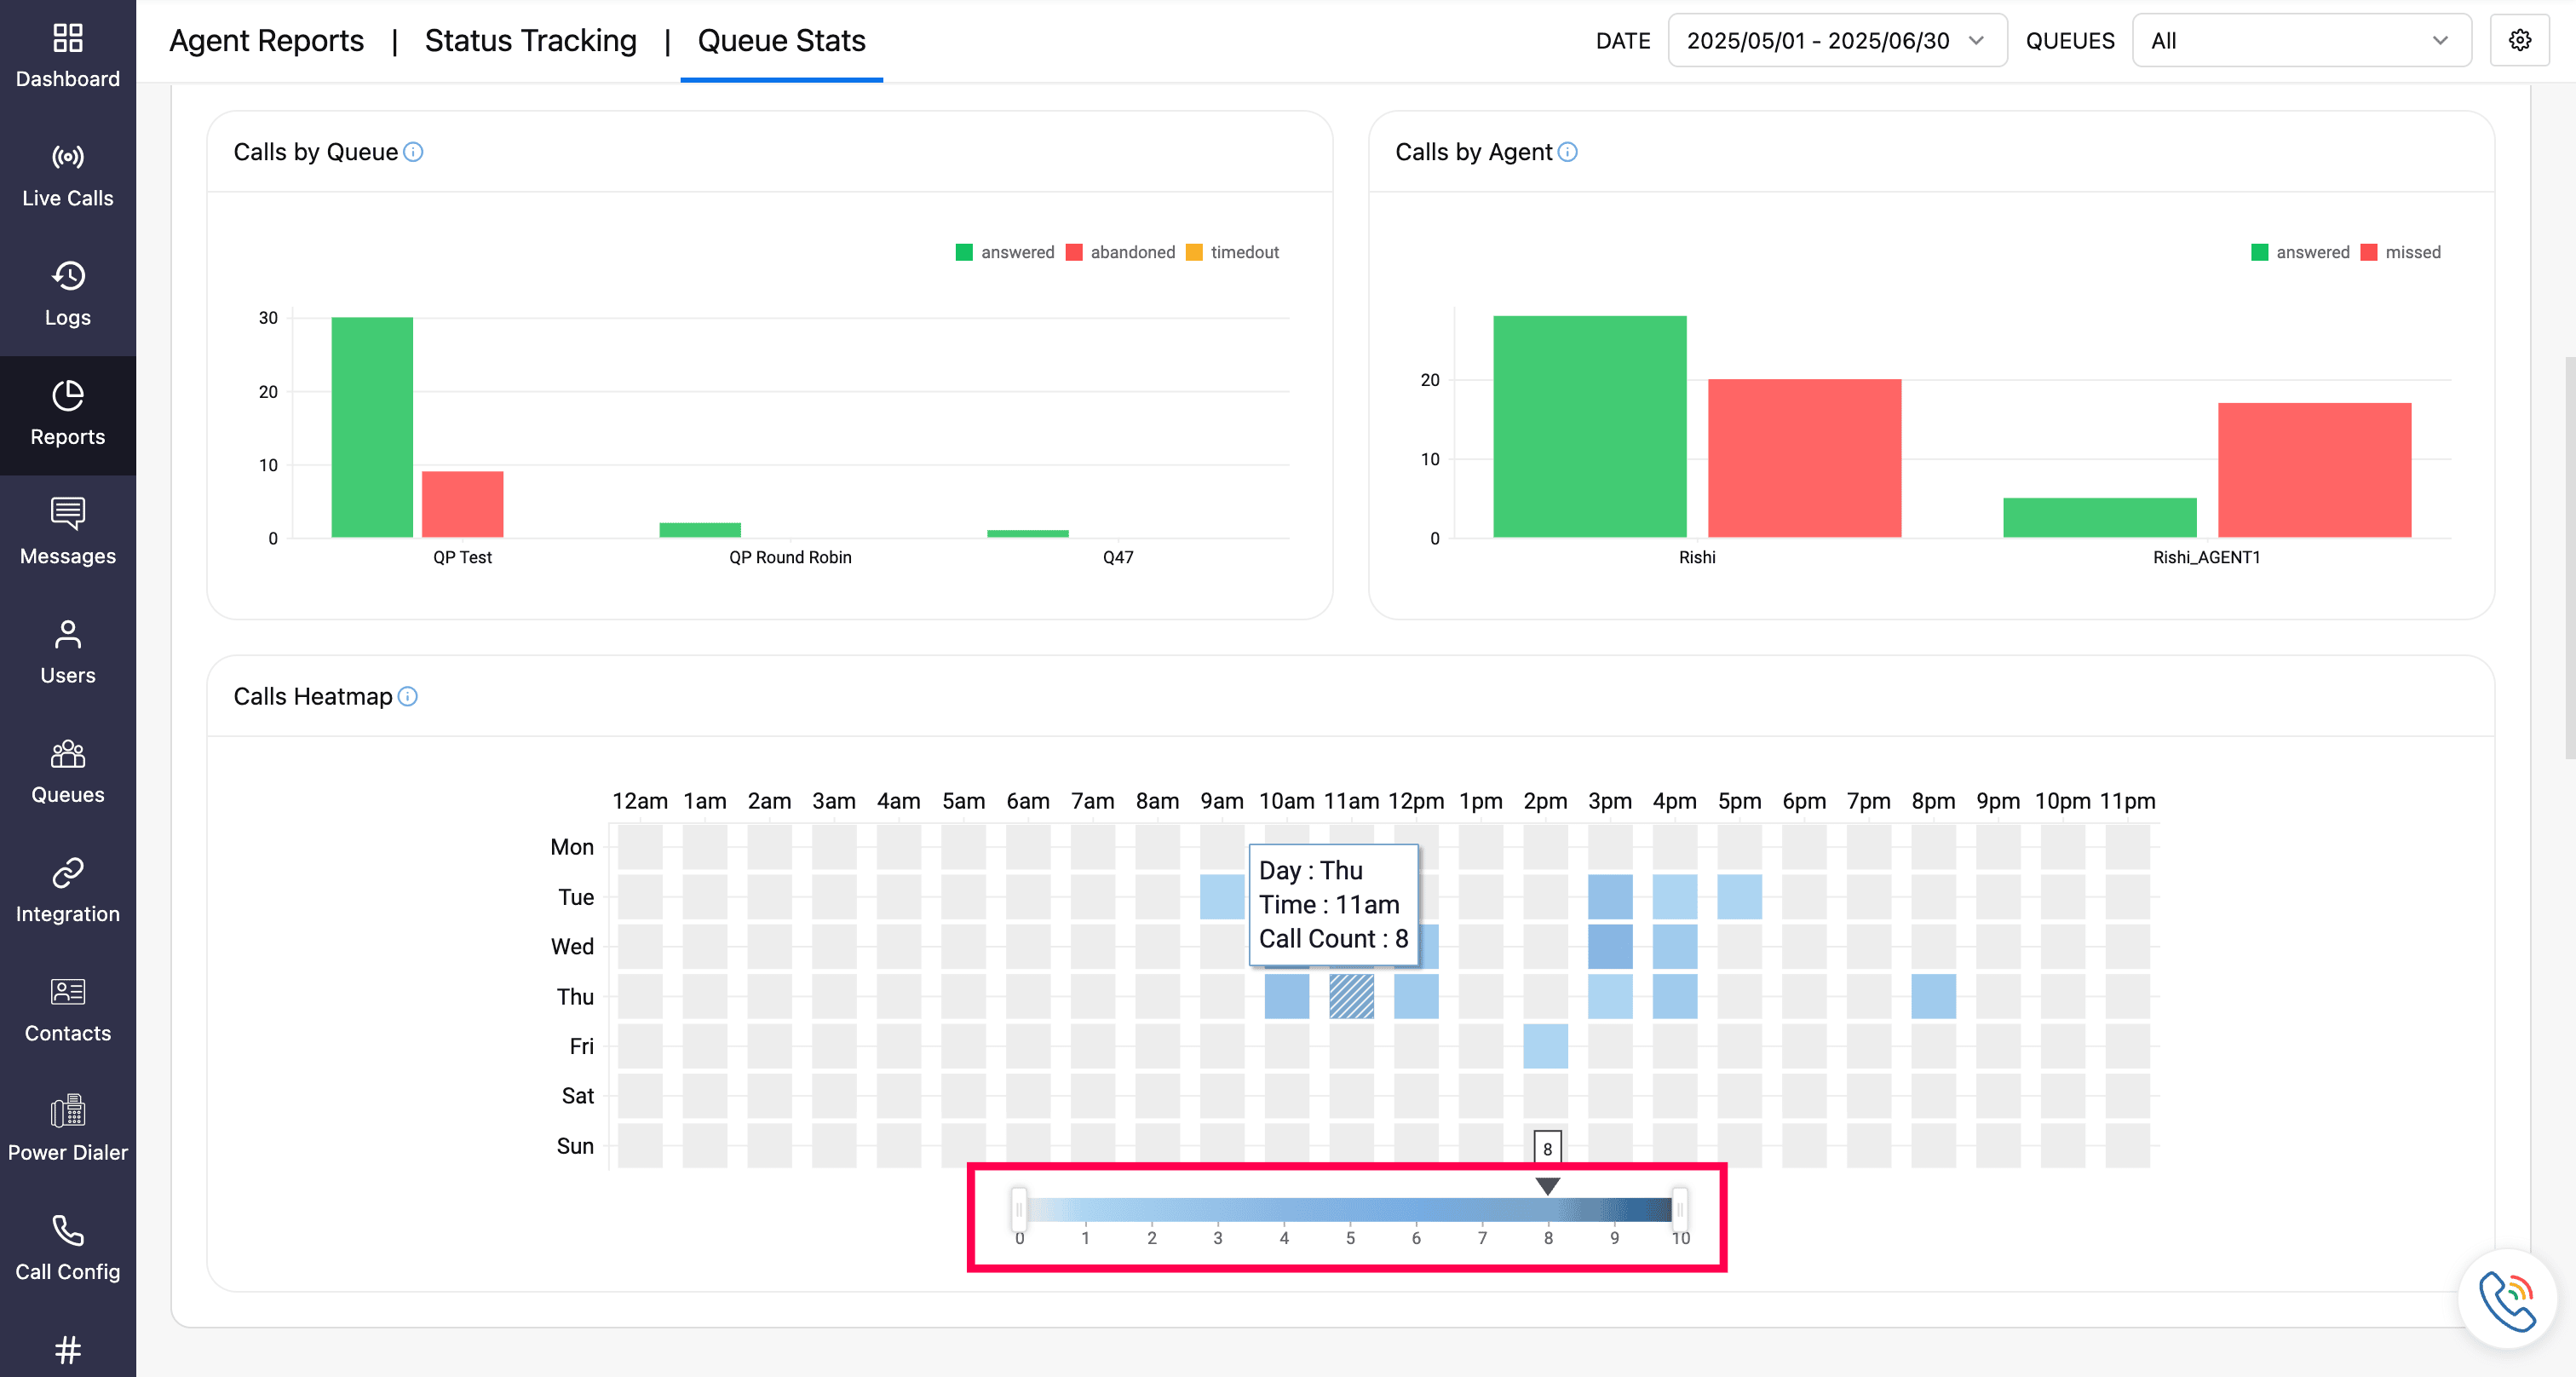Image resolution: width=2576 pixels, height=1377 pixels.
Task: Click the Thu 11am heatmap cell
Action: [1351, 996]
